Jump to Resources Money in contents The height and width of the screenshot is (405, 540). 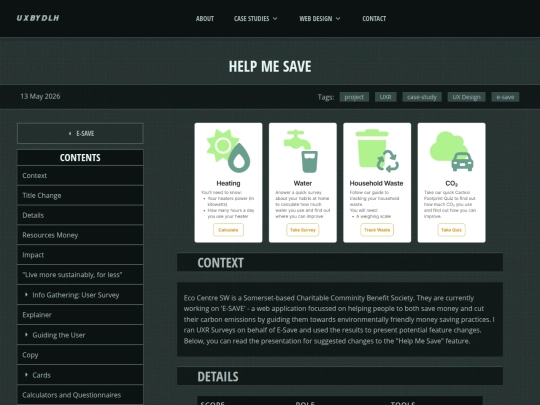click(x=80, y=235)
